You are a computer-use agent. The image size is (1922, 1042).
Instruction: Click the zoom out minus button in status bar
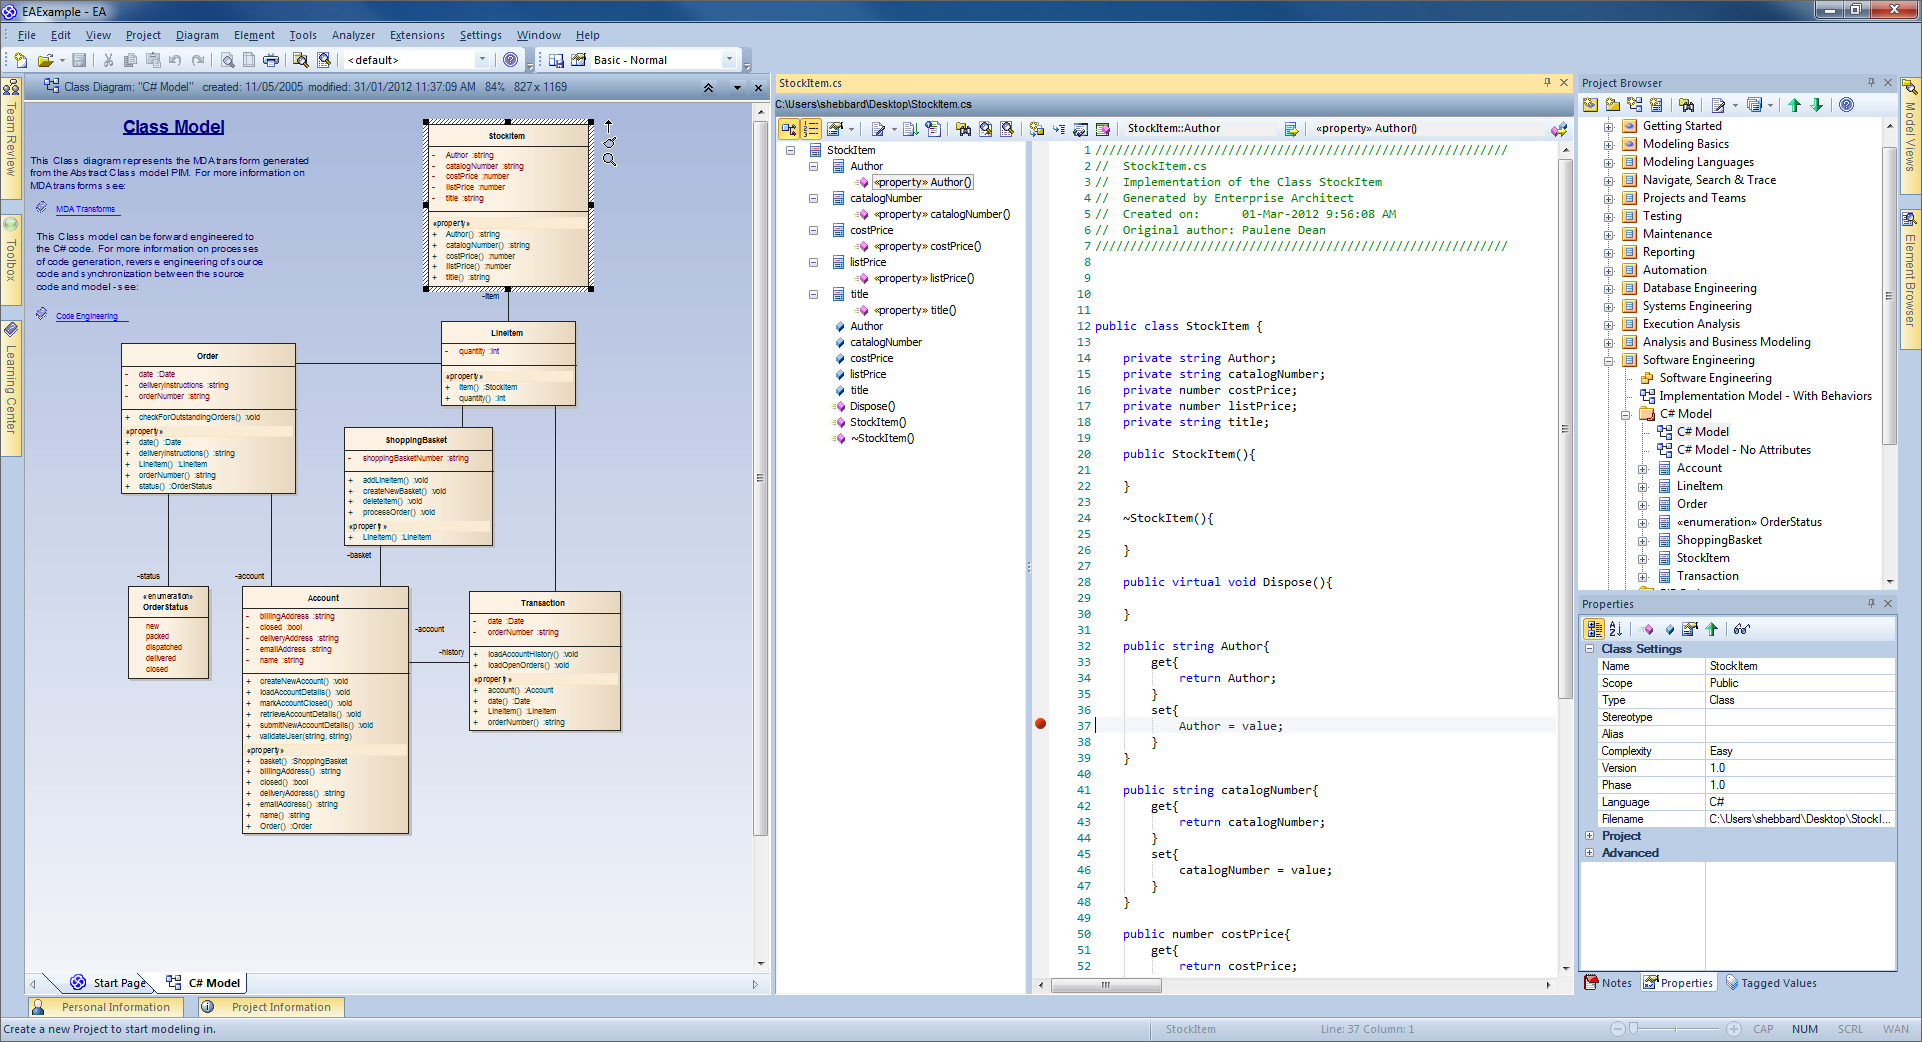1617,1029
